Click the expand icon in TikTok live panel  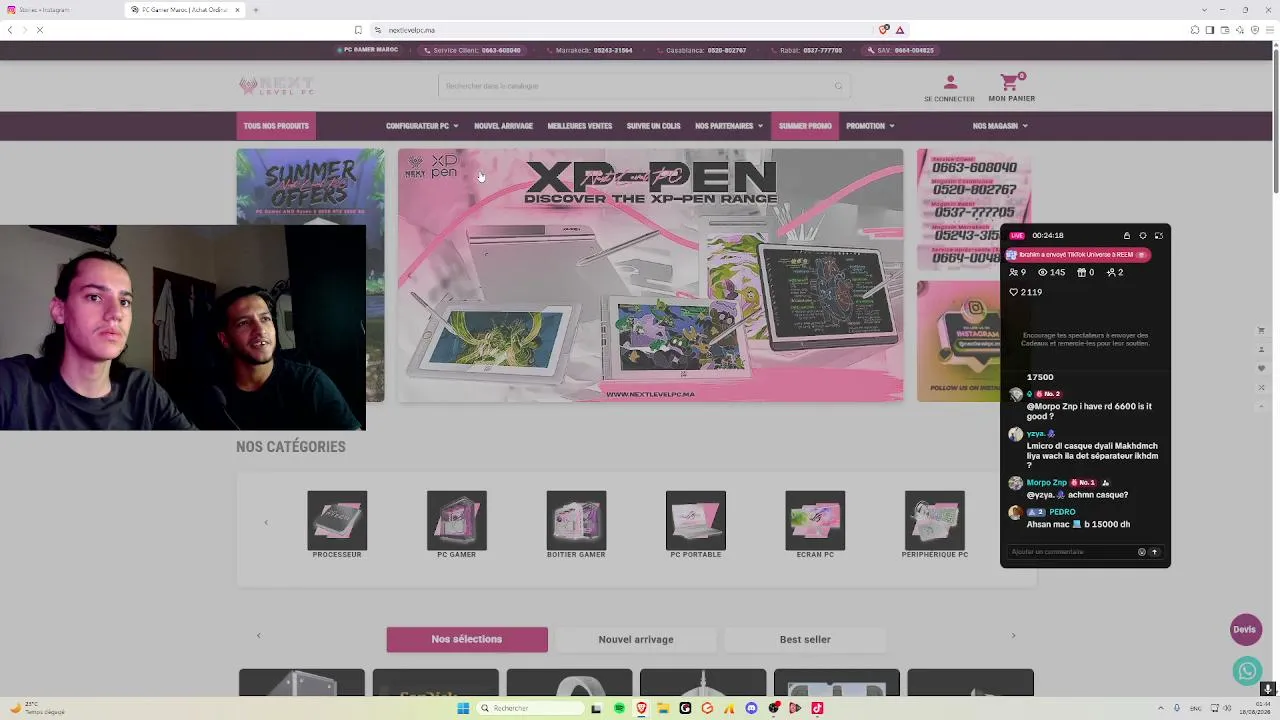point(1159,236)
